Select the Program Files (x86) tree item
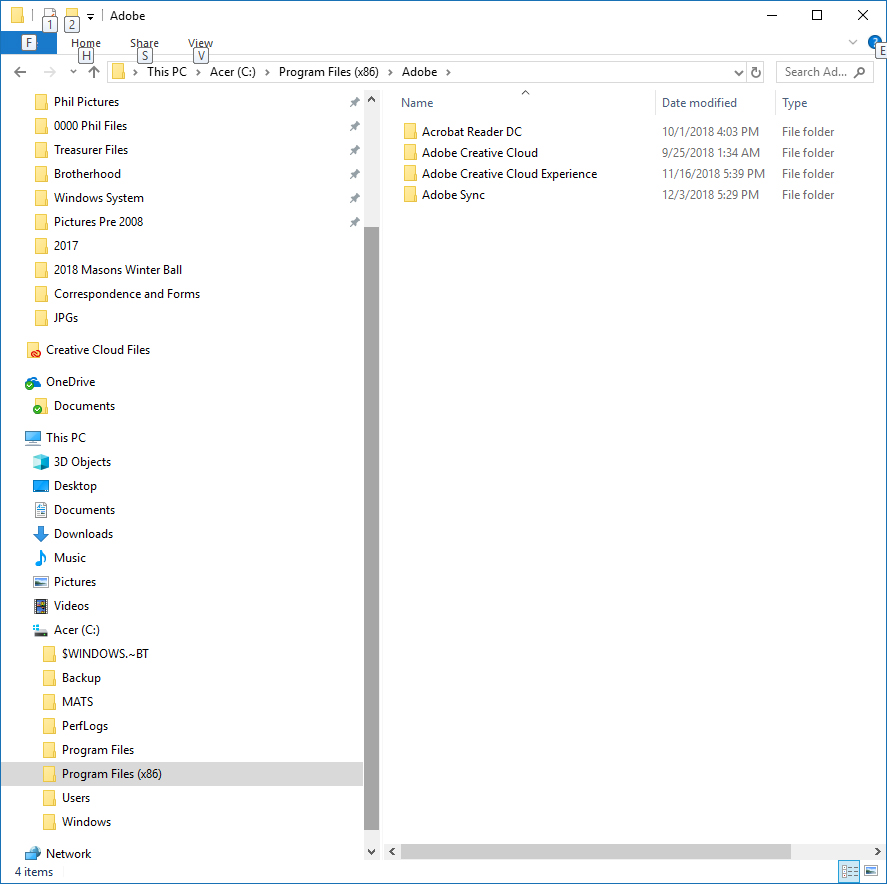 [x=182, y=774]
